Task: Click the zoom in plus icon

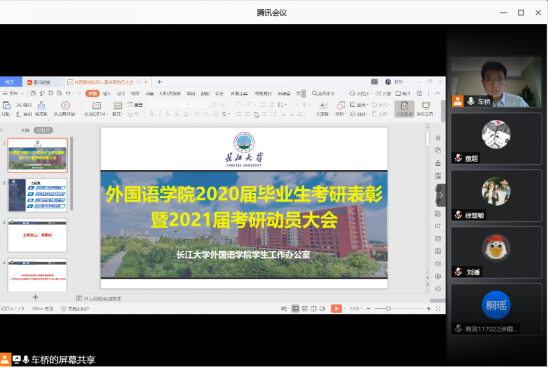Action: coord(428,309)
